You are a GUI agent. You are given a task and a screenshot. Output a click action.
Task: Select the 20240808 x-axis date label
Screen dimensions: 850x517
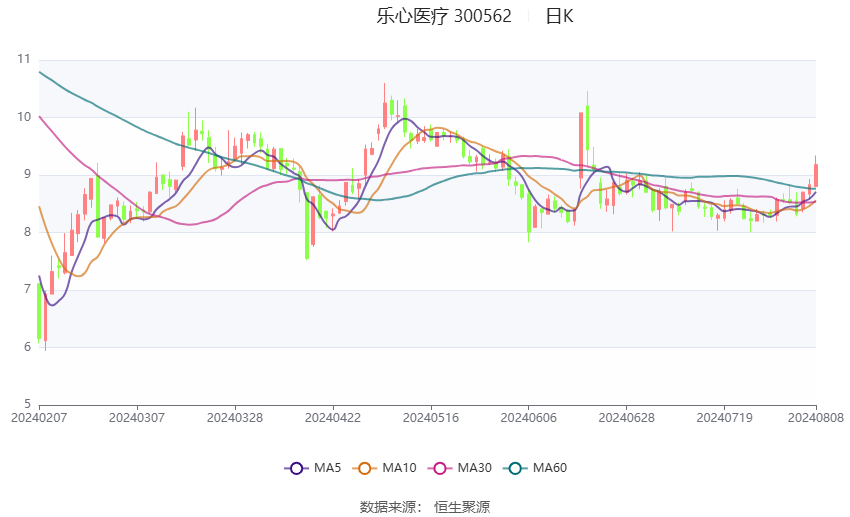tap(816, 418)
